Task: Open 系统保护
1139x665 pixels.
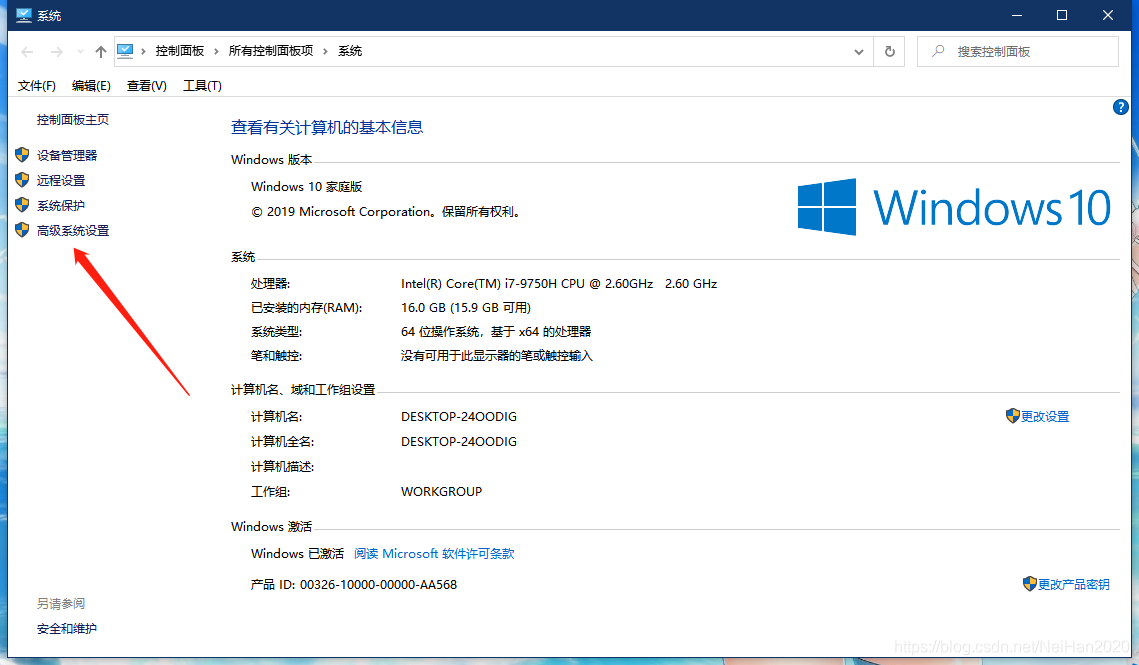Action: pos(61,206)
